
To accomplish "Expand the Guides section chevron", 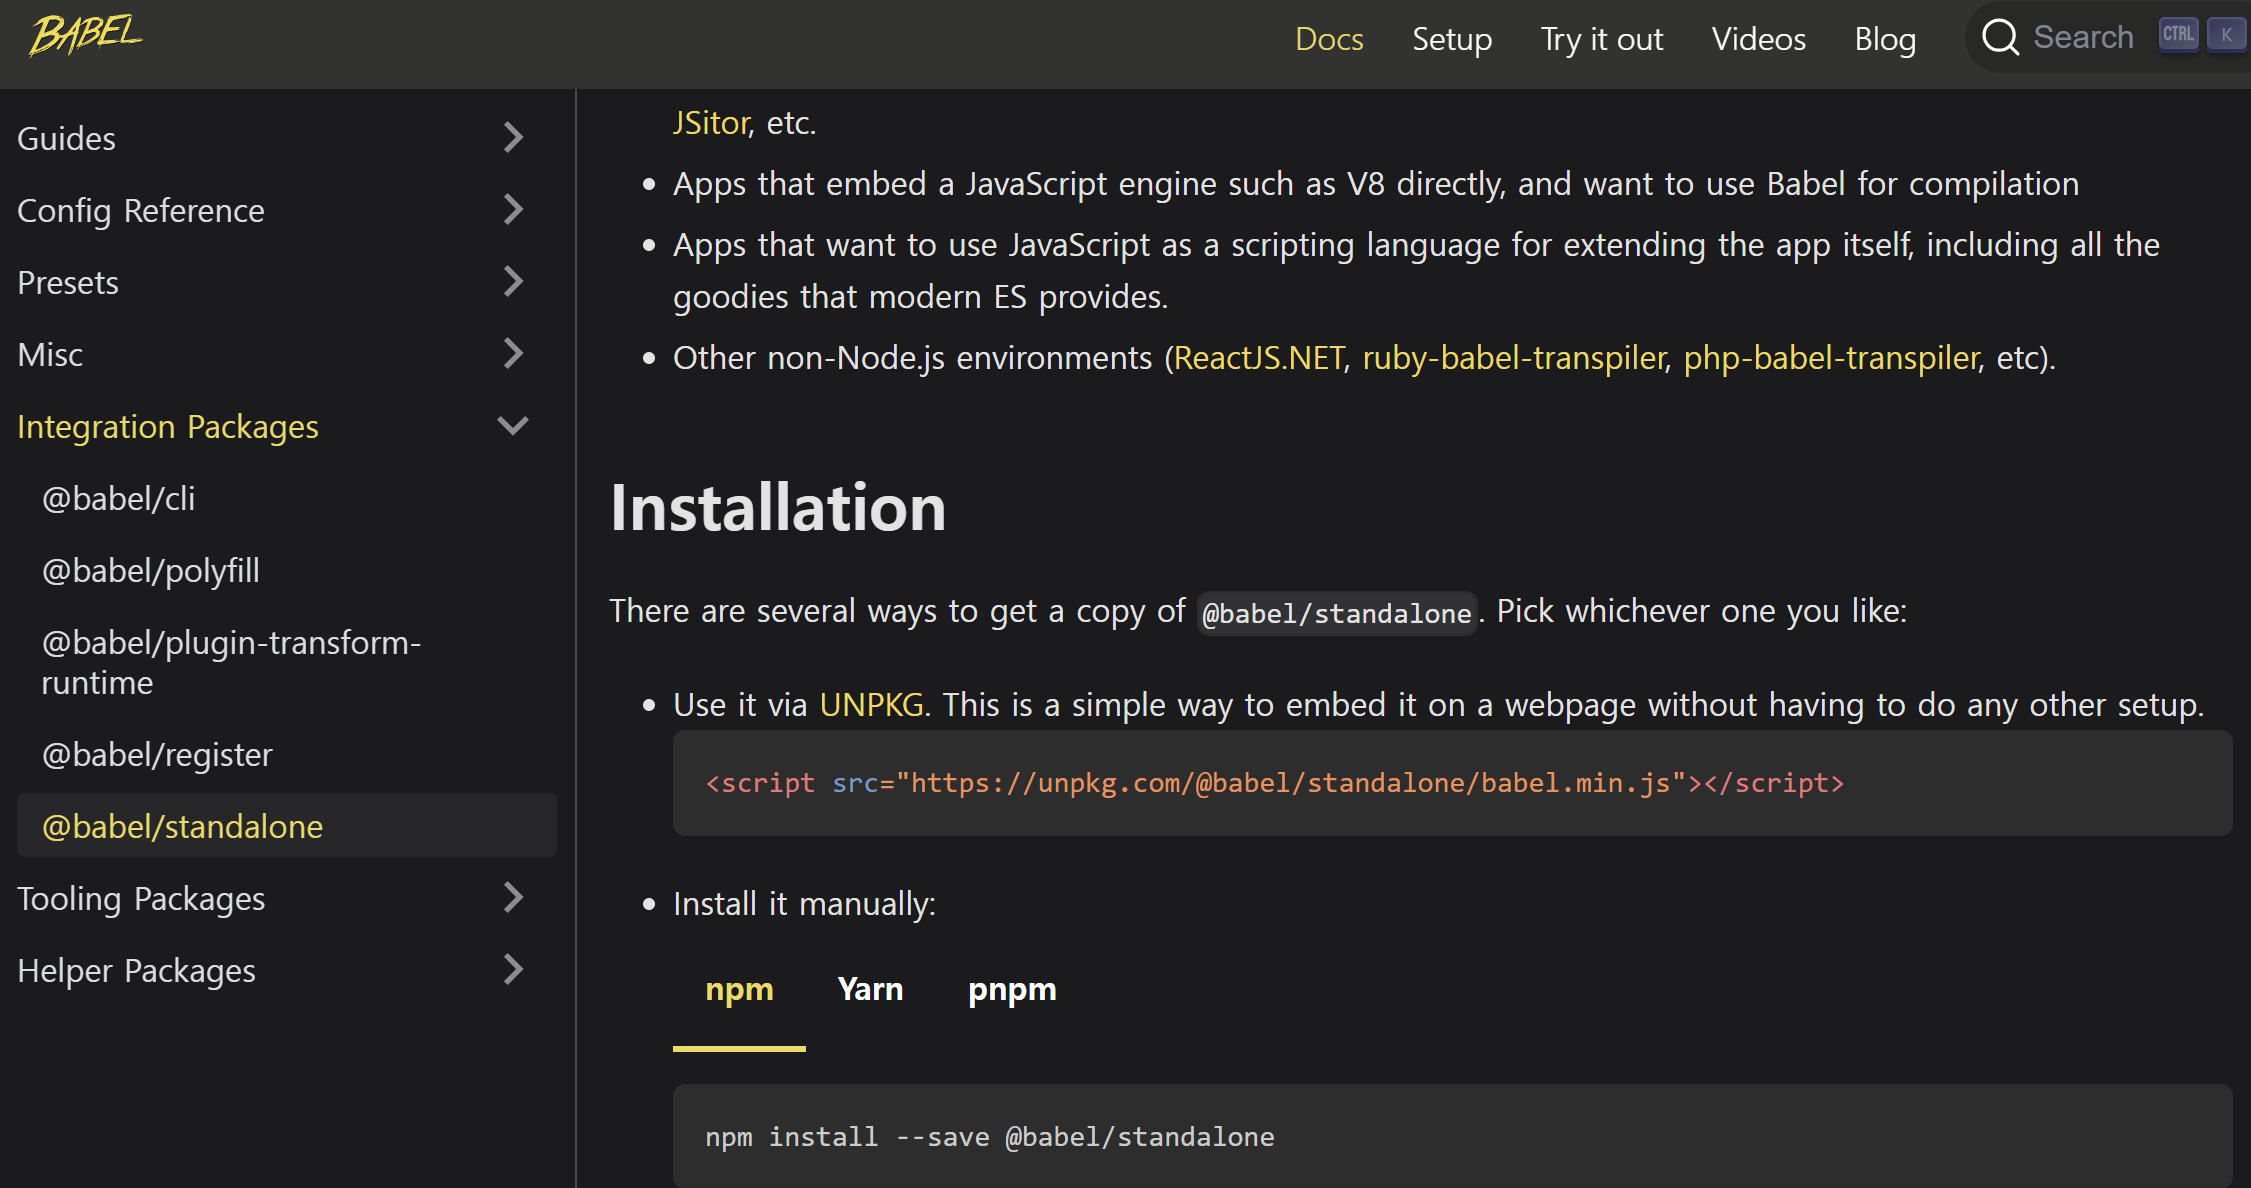I will pyautogui.click(x=513, y=137).
